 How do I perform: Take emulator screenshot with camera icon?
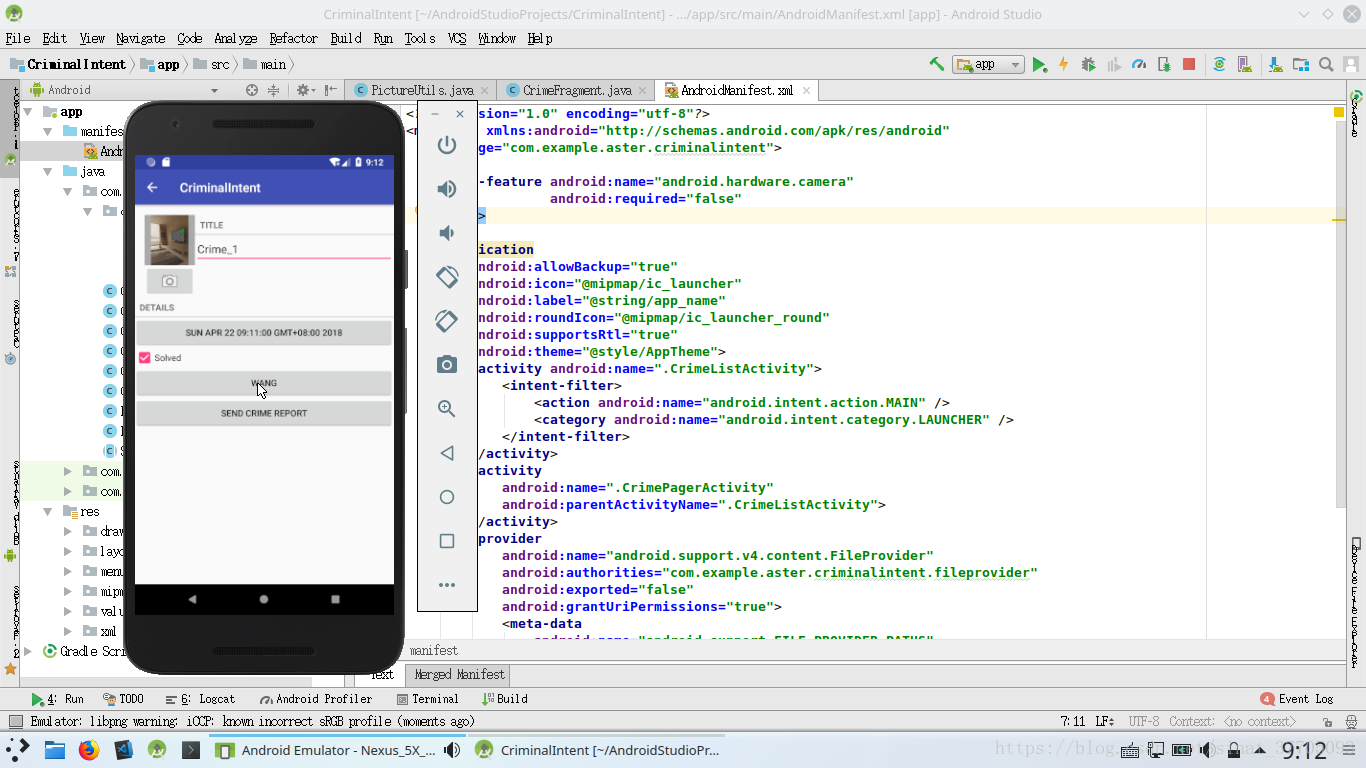pos(447,365)
